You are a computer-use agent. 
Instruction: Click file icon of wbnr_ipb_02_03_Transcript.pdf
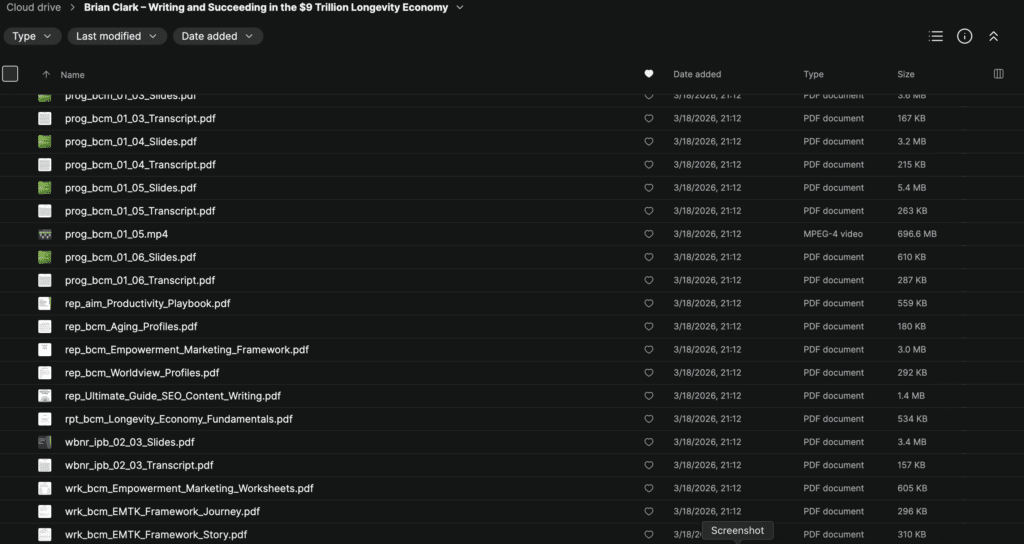click(x=44, y=465)
